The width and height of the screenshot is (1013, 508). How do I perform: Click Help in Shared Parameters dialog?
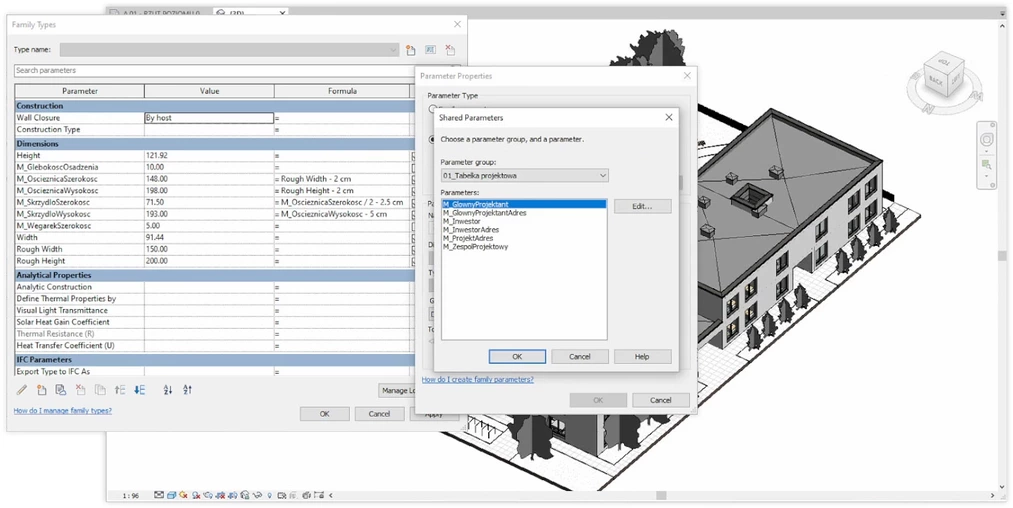(x=642, y=356)
